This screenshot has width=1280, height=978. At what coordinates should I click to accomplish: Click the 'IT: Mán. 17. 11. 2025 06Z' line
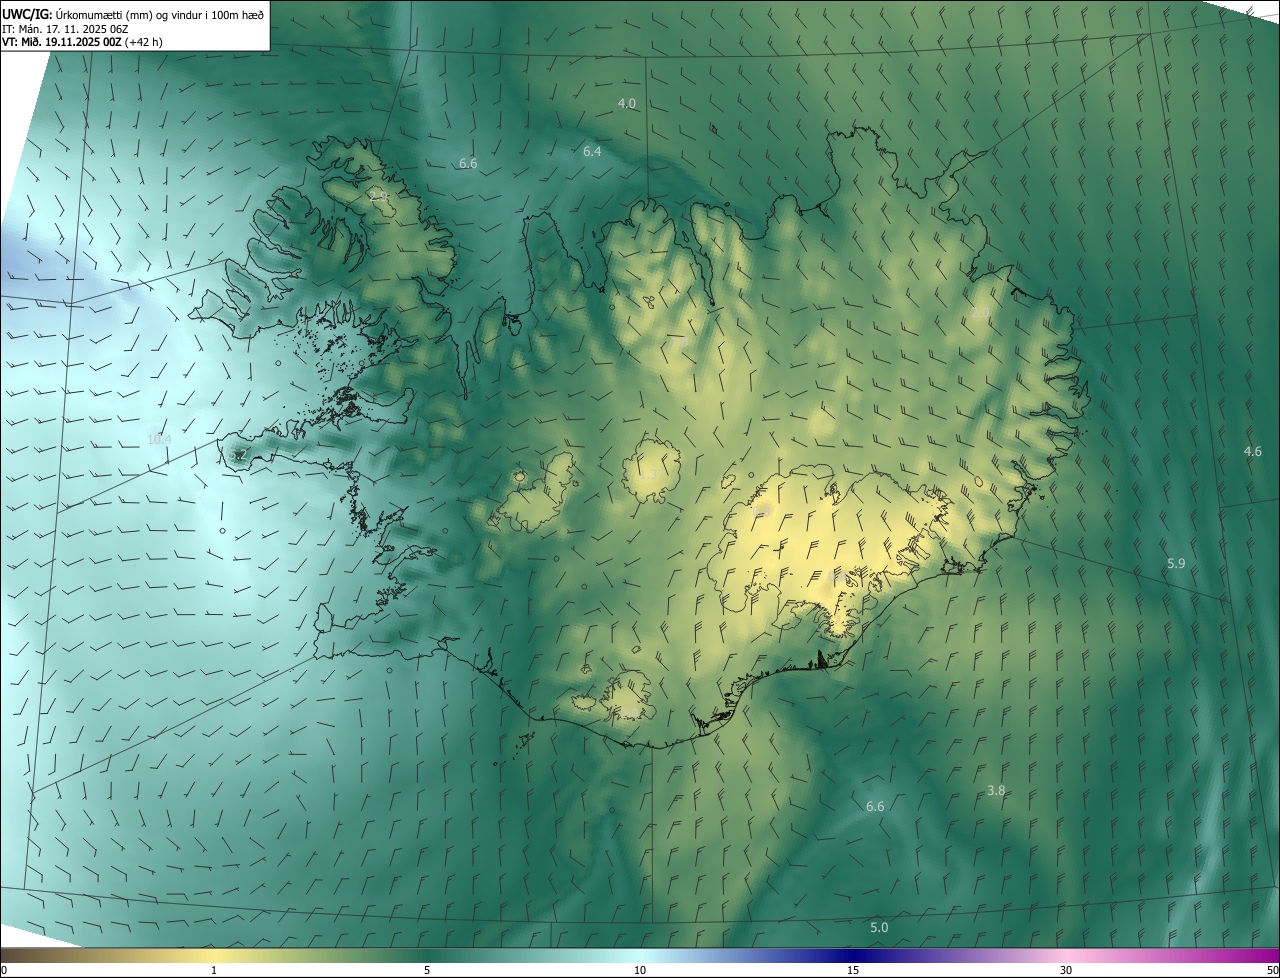coord(67,29)
